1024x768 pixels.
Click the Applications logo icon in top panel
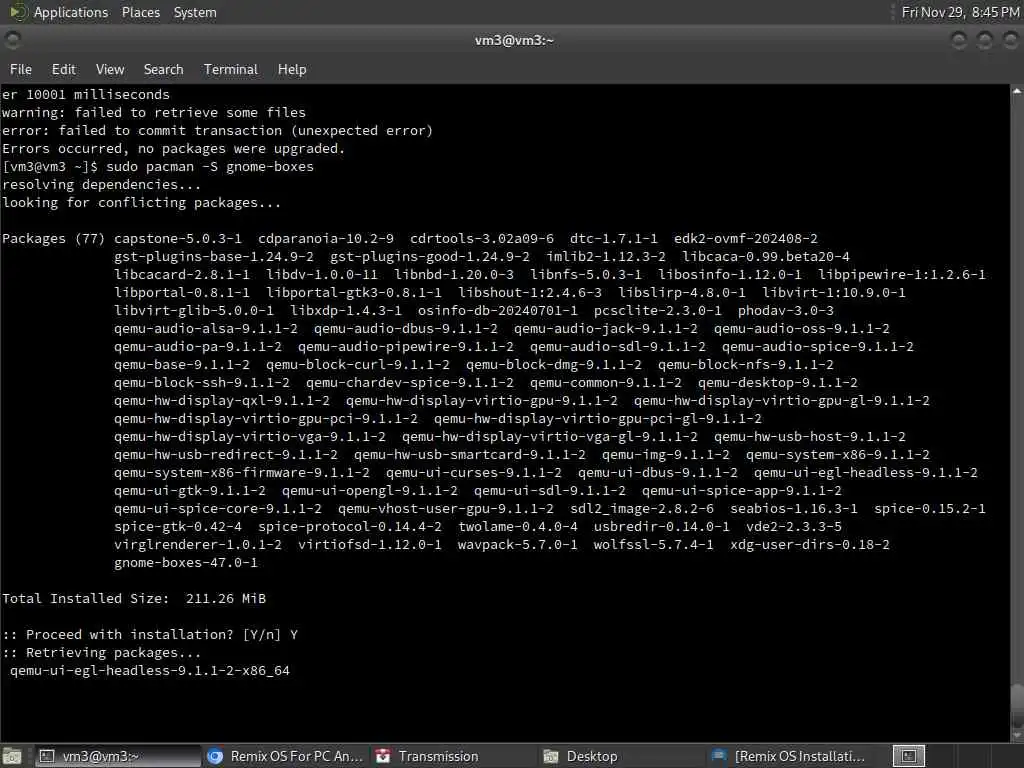tap(18, 12)
